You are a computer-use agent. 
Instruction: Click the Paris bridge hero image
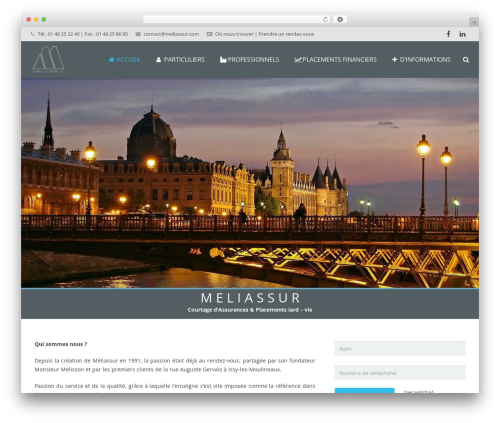250,183
